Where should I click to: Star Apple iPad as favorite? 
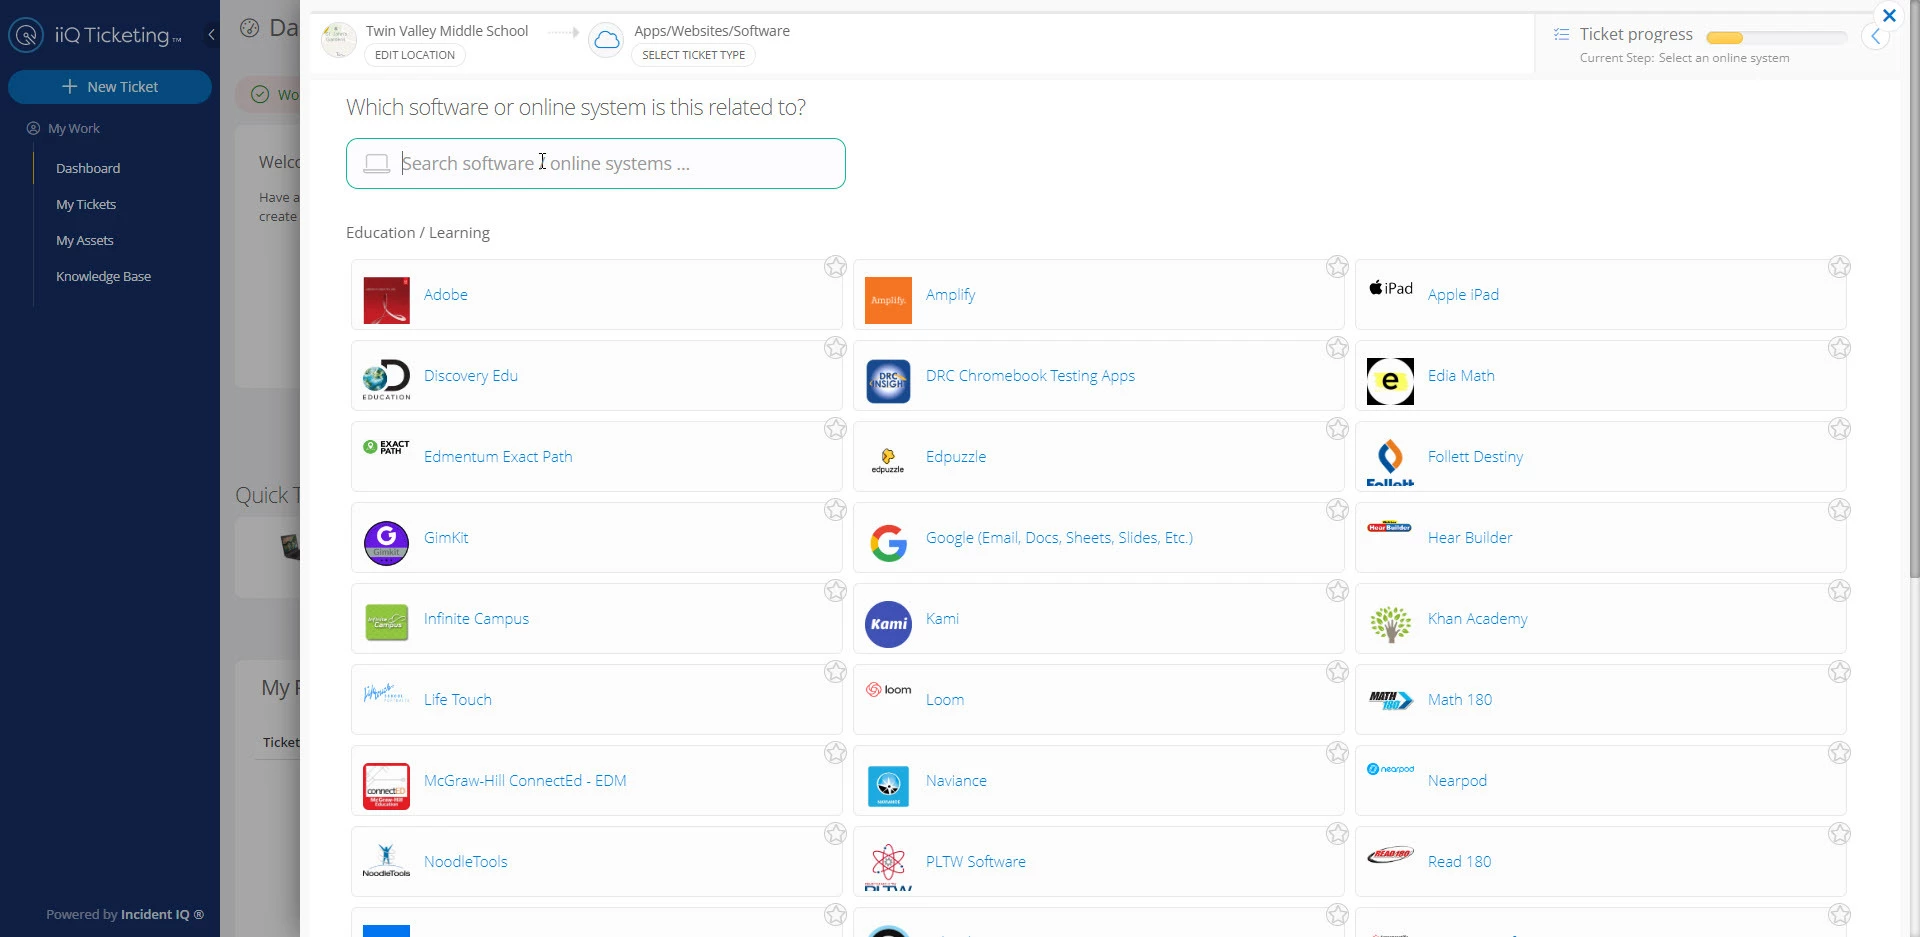[1840, 266]
